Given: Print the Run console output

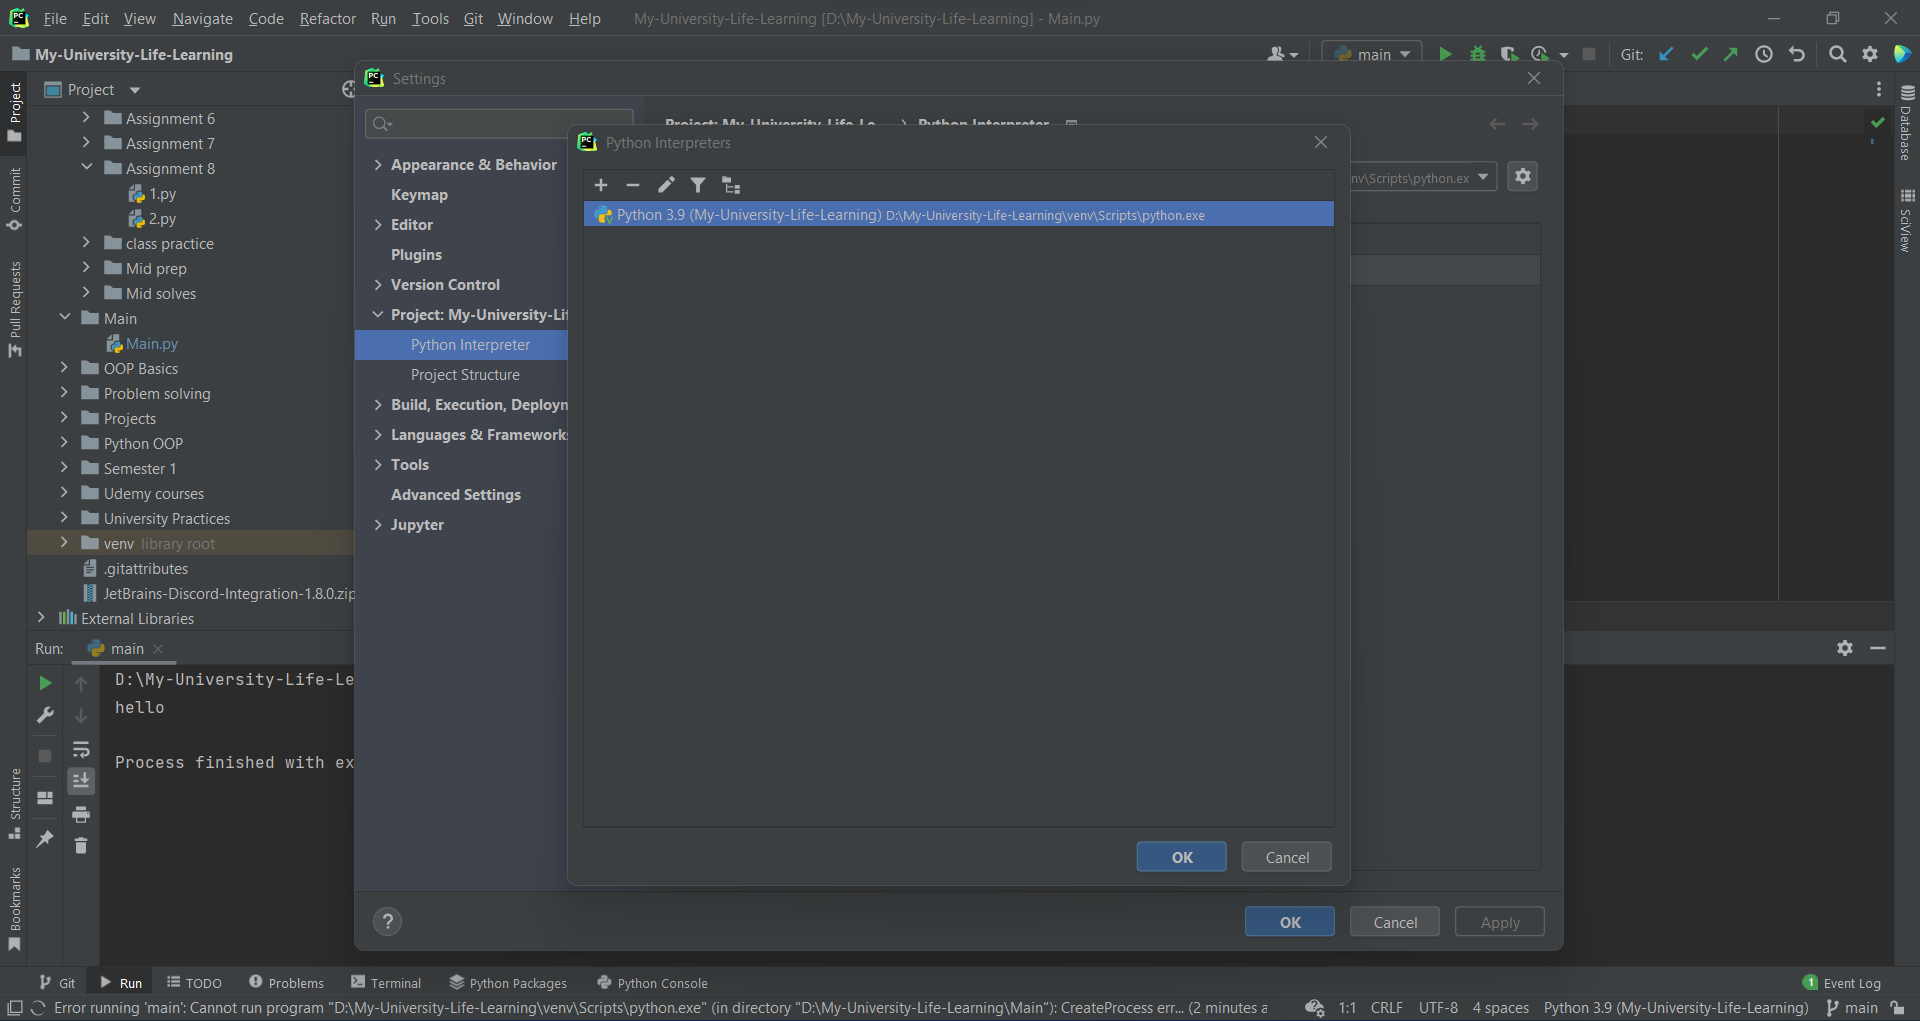Looking at the screenshot, I should [x=81, y=814].
